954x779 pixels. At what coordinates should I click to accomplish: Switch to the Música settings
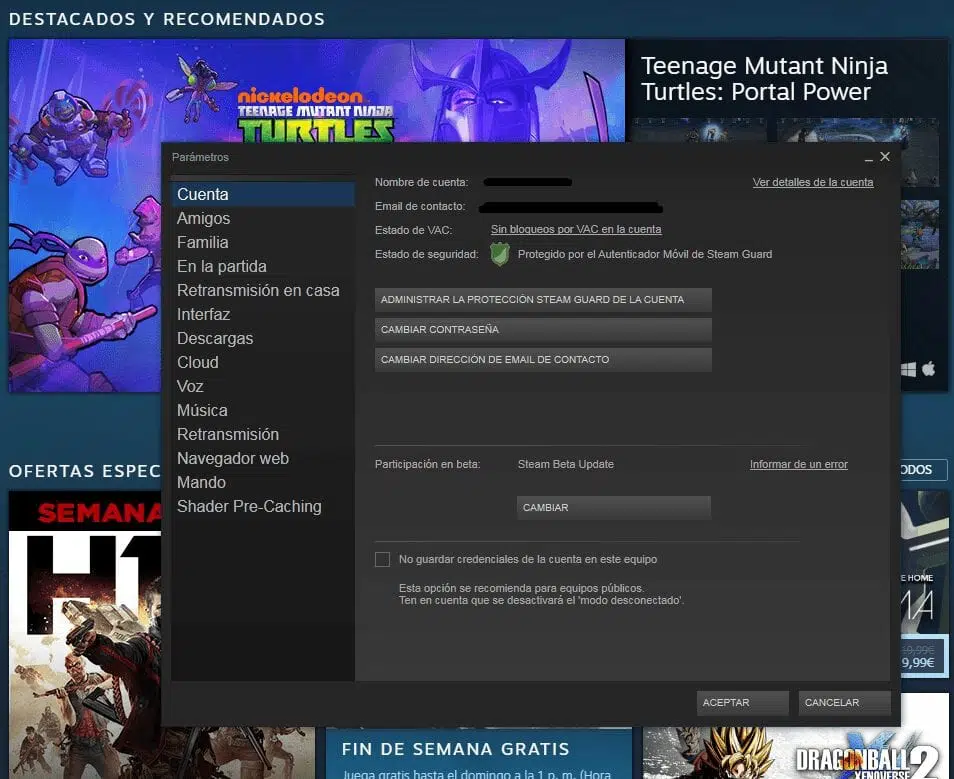click(x=202, y=410)
